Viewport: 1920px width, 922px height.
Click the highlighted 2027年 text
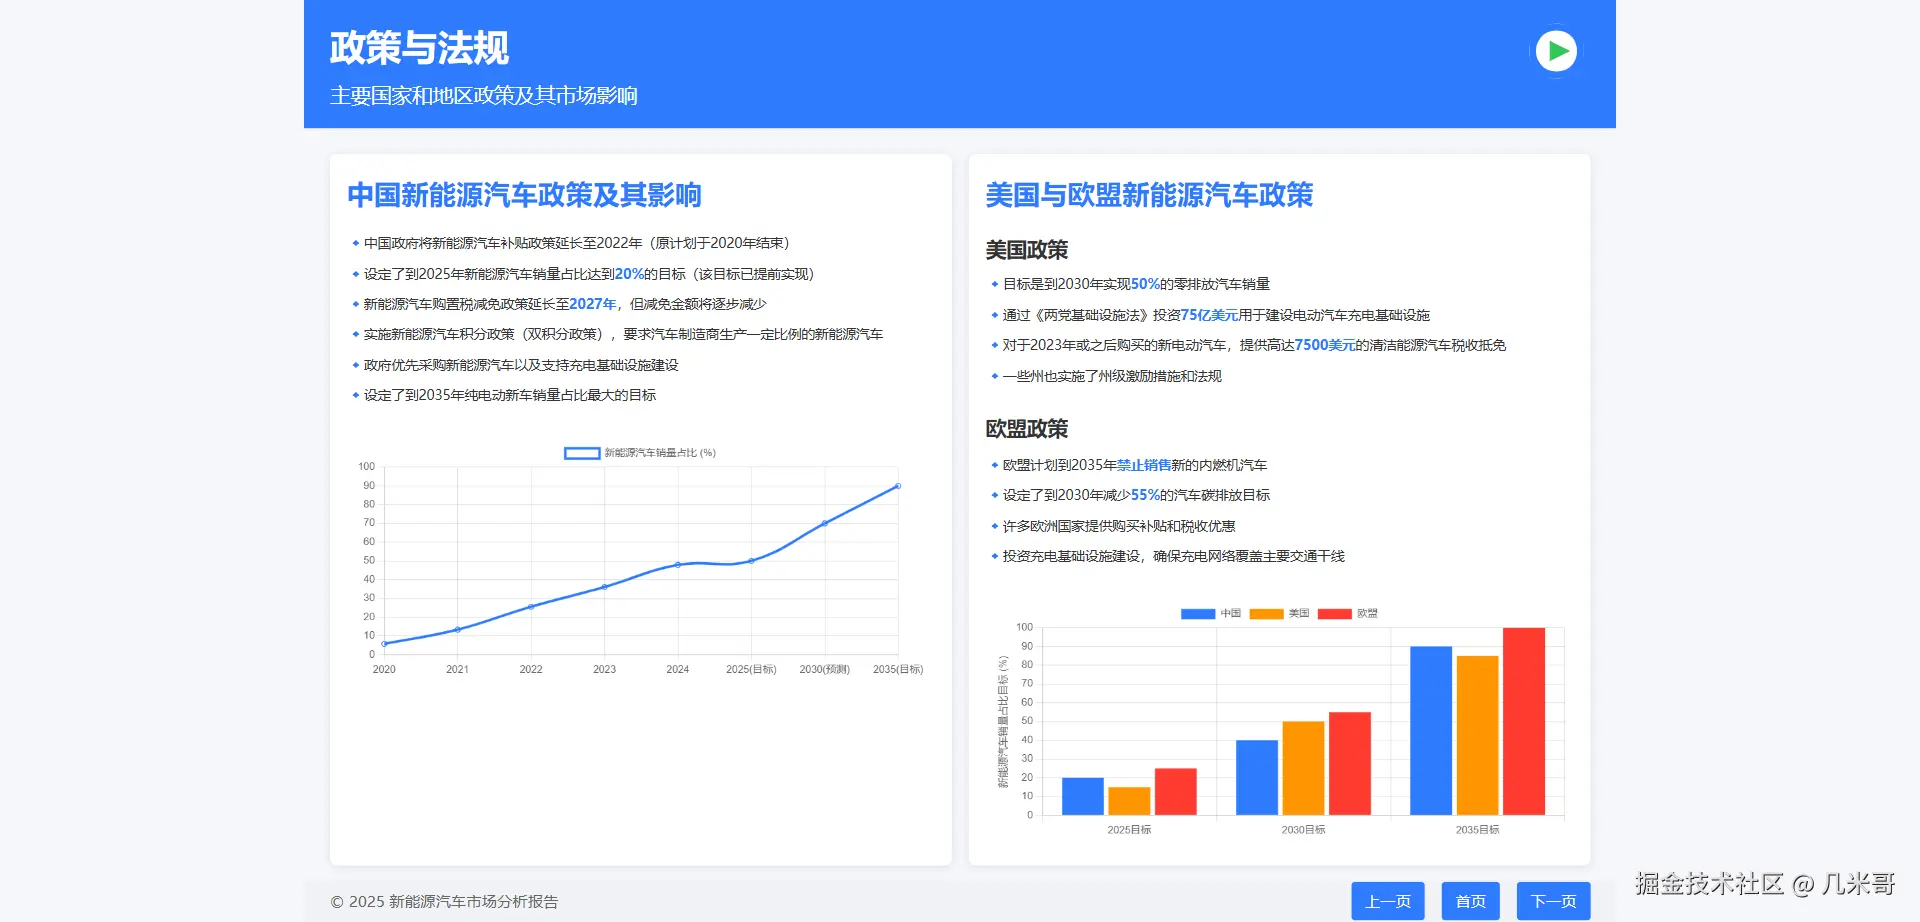pyautogui.click(x=593, y=304)
